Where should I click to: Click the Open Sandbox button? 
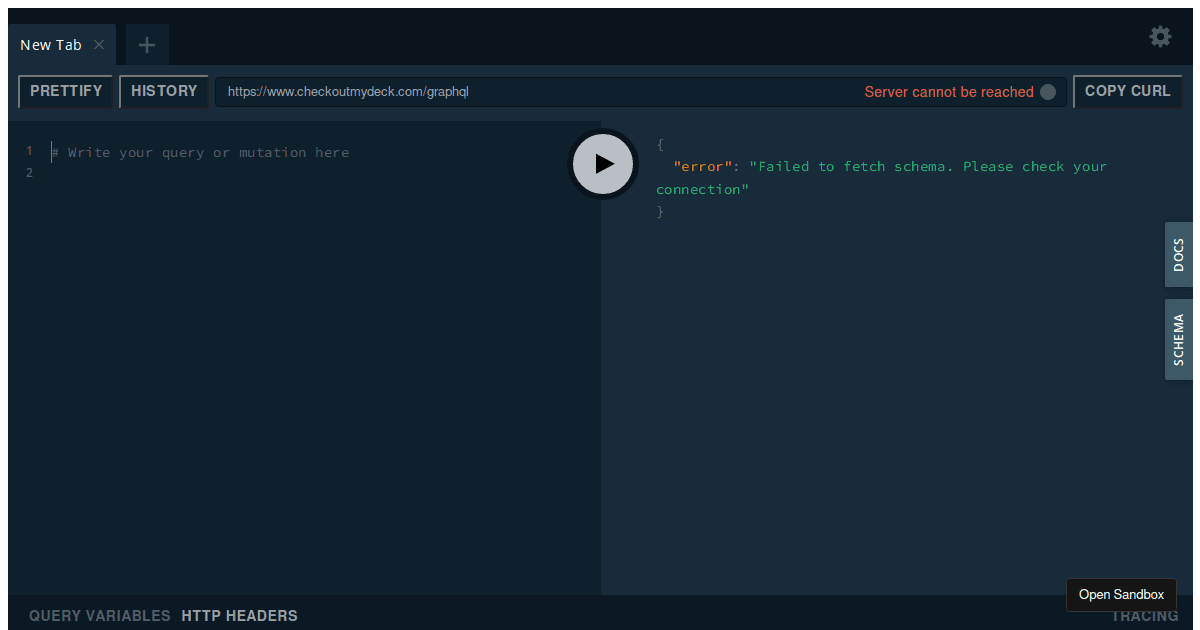pyautogui.click(x=1121, y=594)
